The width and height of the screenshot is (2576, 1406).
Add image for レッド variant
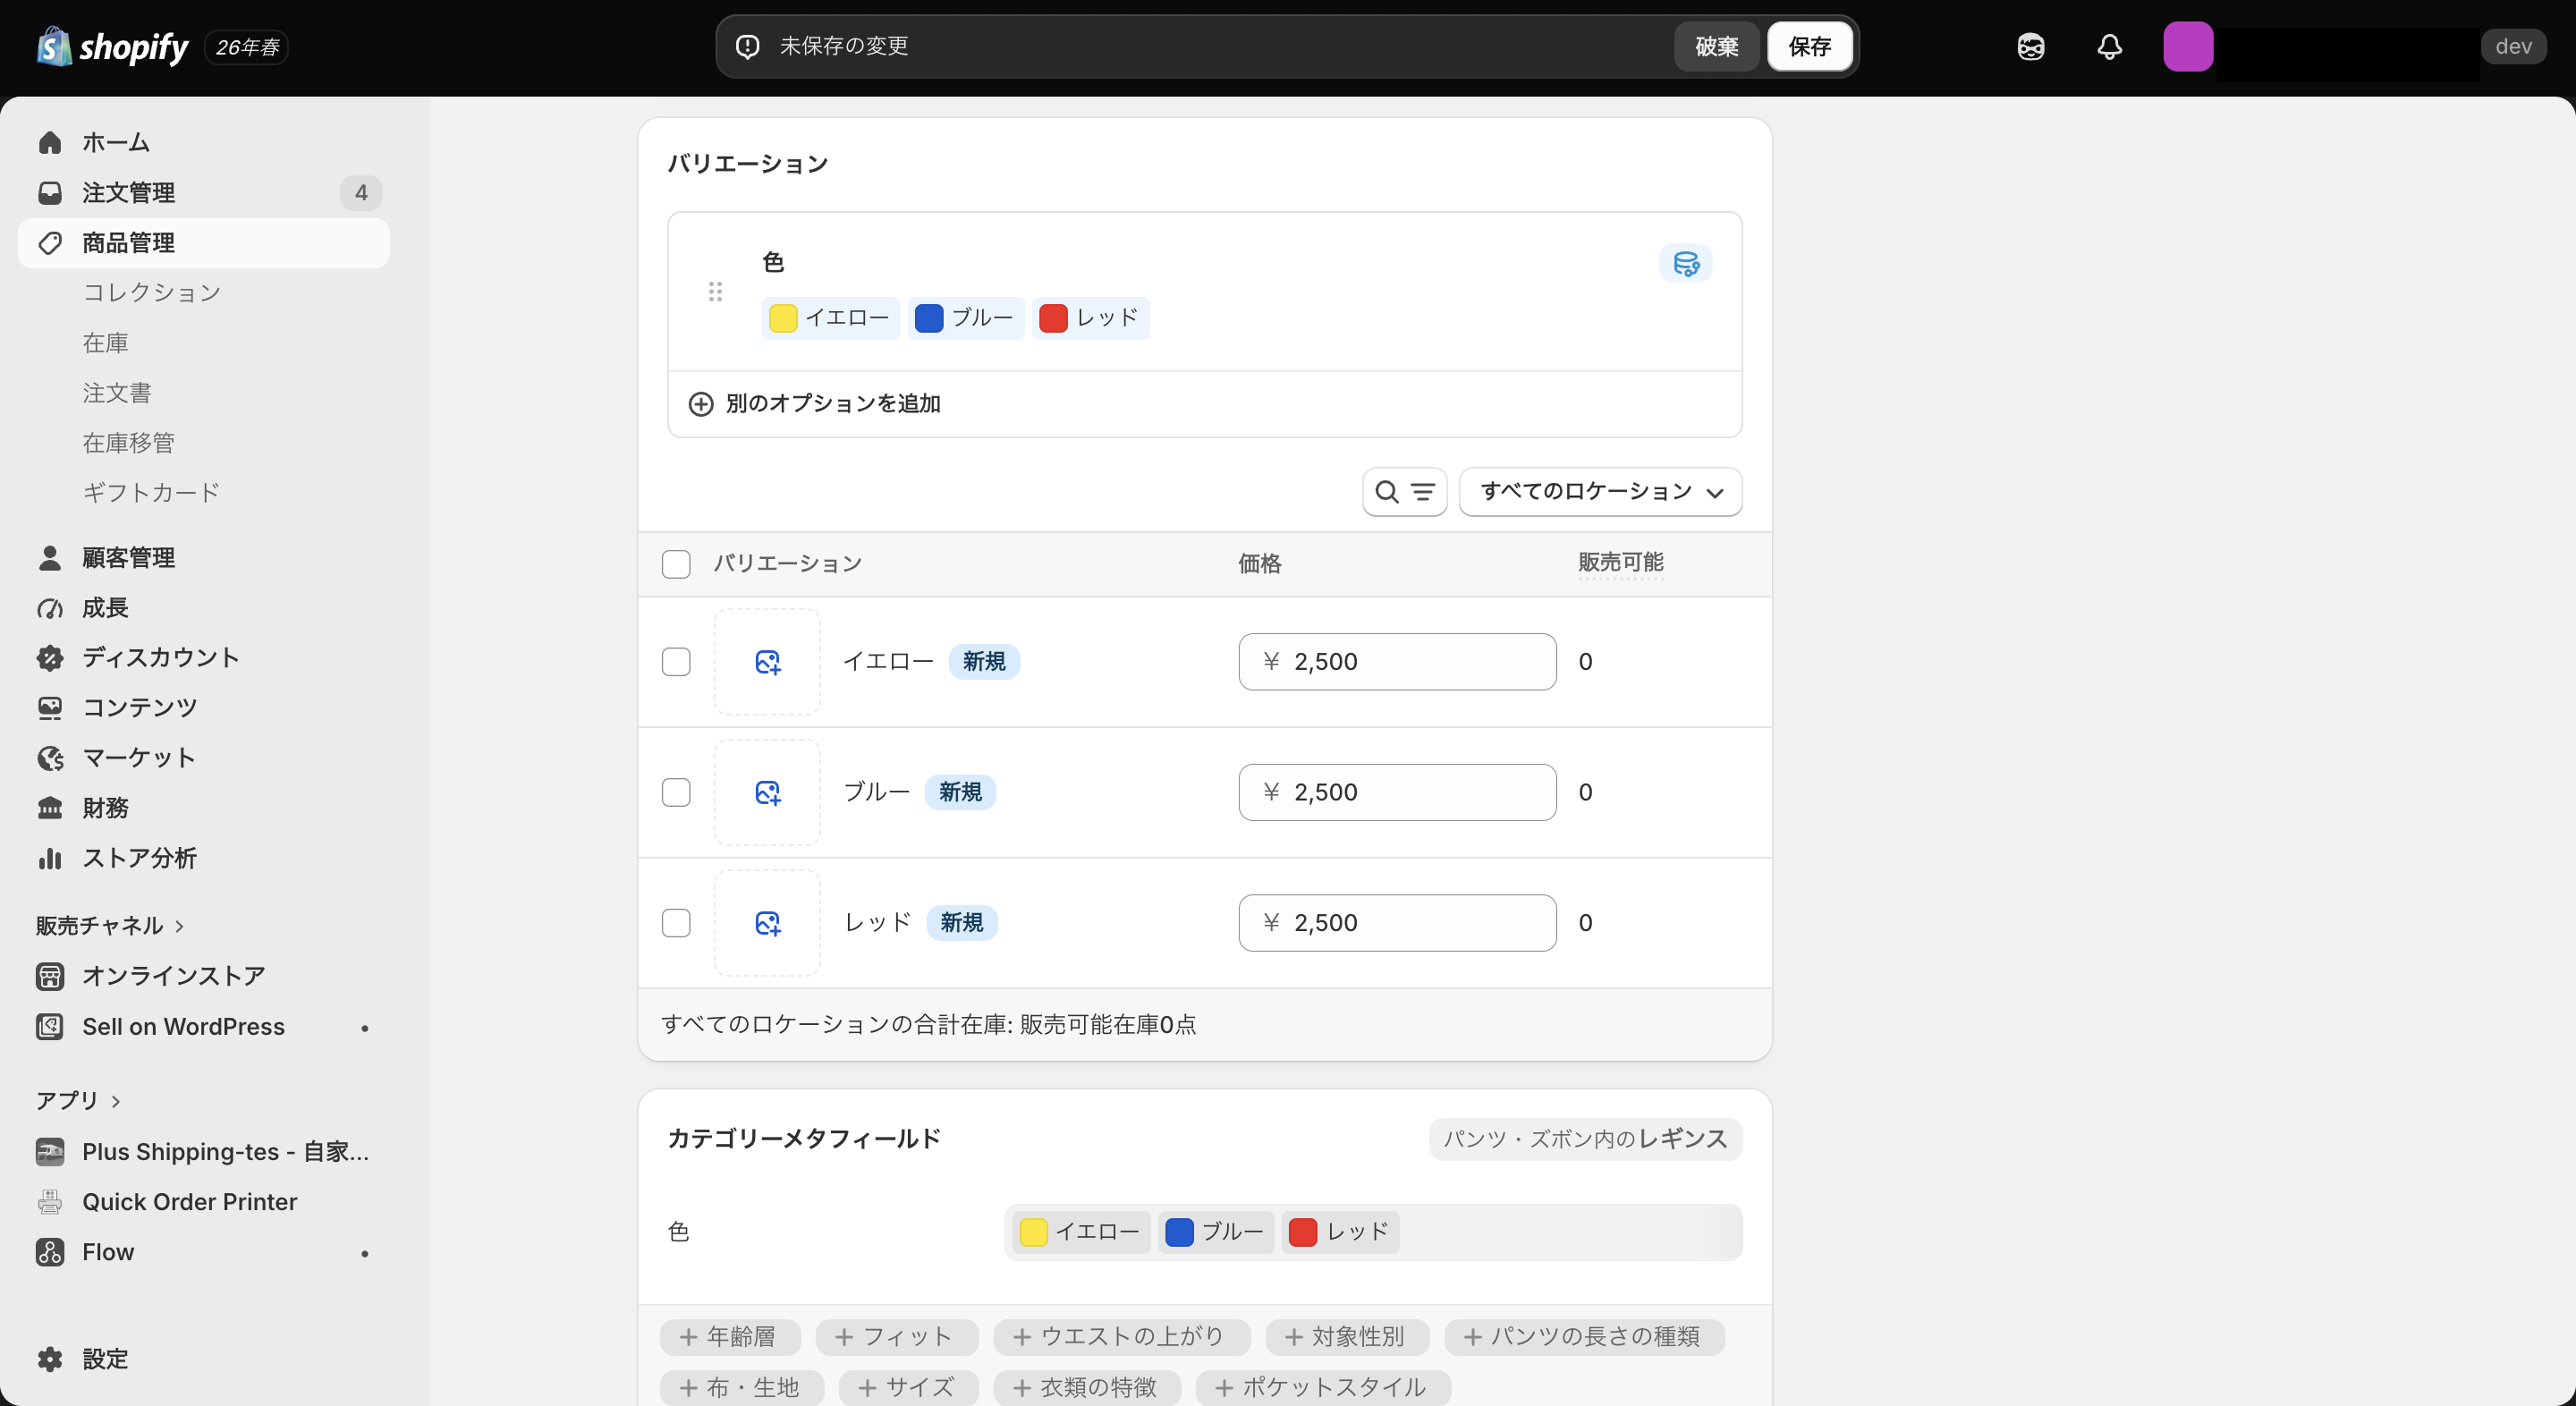(x=767, y=922)
